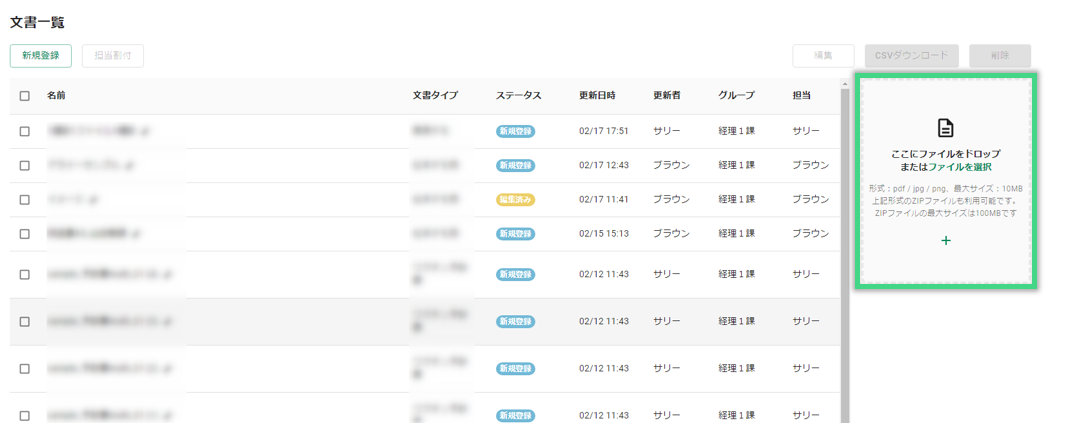Click the ステータス column header
This screenshot has height=437, width=1065.
[518, 96]
